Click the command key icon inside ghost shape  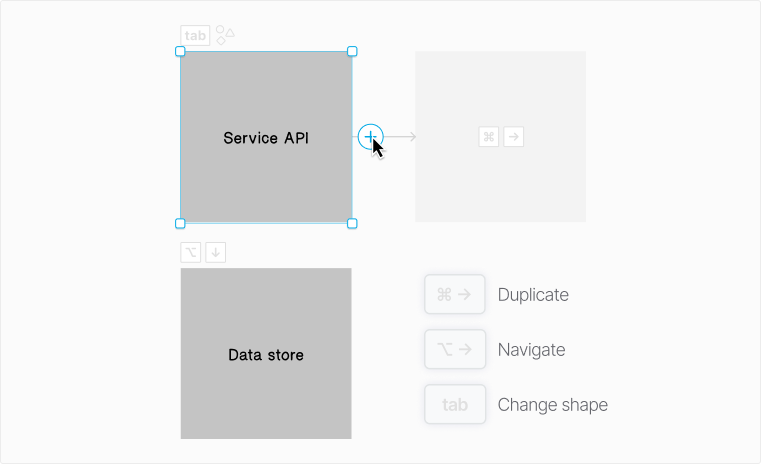pos(489,137)
